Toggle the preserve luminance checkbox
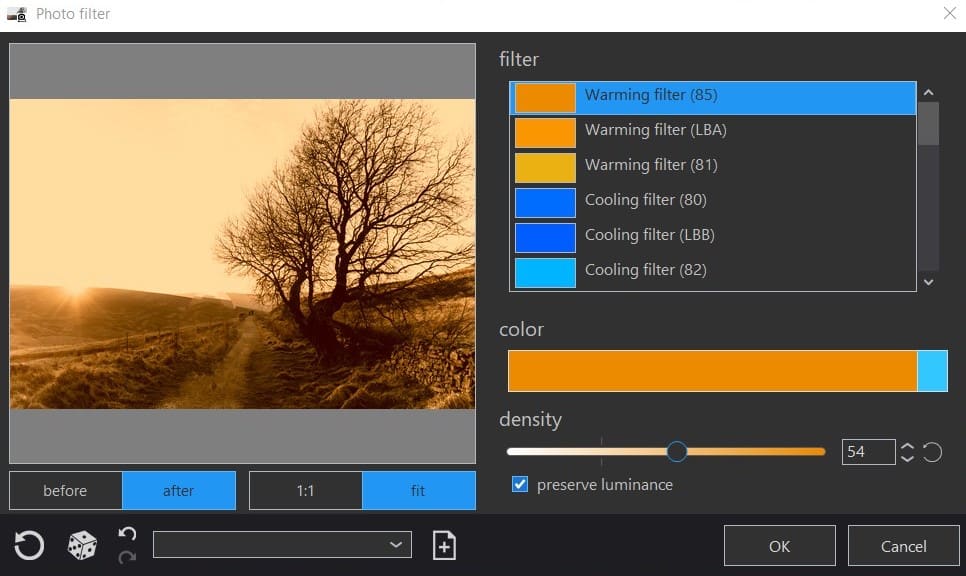The width and height of the screenshot is (966, 576). pyautogui.click(x=520, y=484)
